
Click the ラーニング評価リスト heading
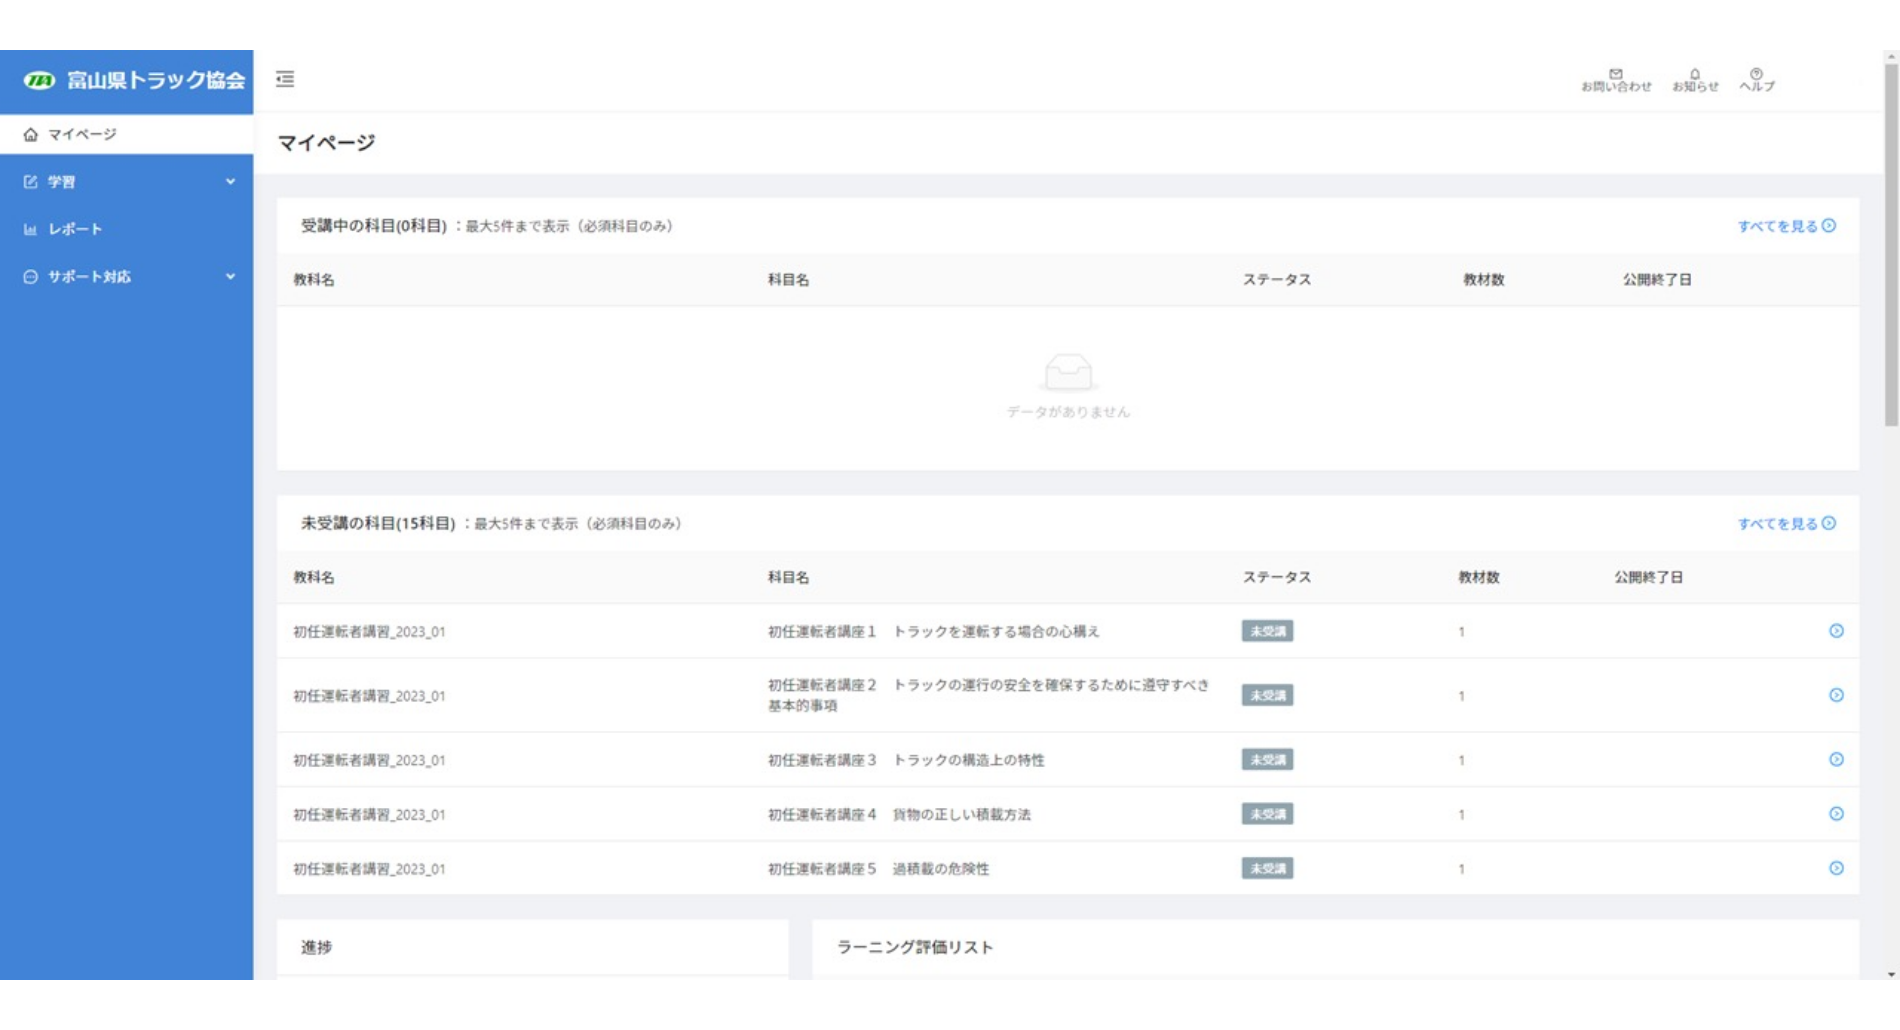pyautogui.click(x=915, y=947)
